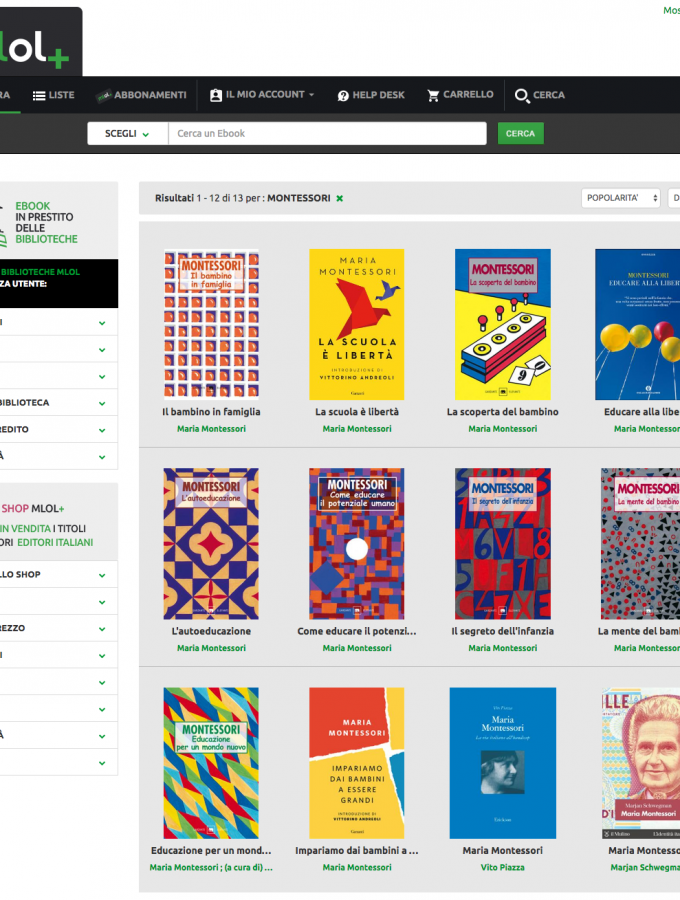Open the IL MIO ACCOUNT menu

[x=262, y=95]
